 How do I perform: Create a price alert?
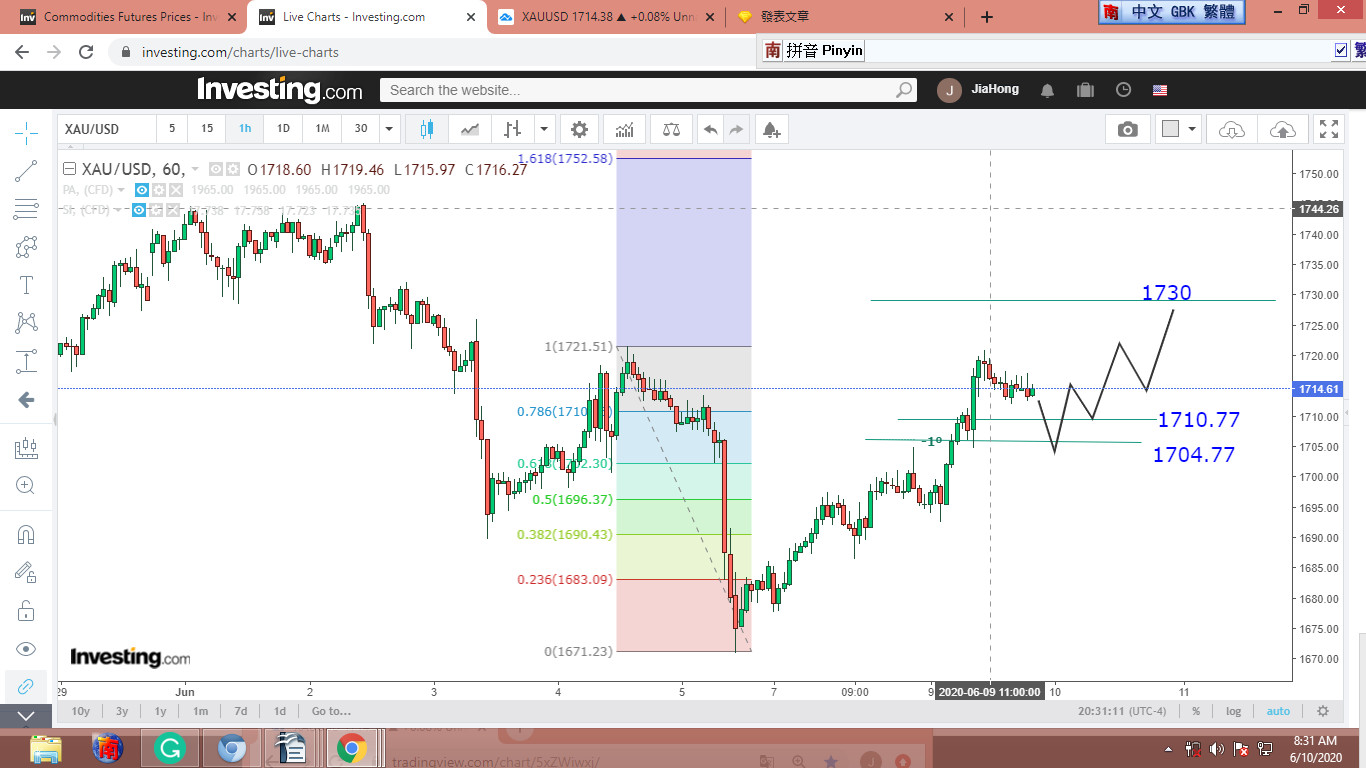click(x=771, y=129)
